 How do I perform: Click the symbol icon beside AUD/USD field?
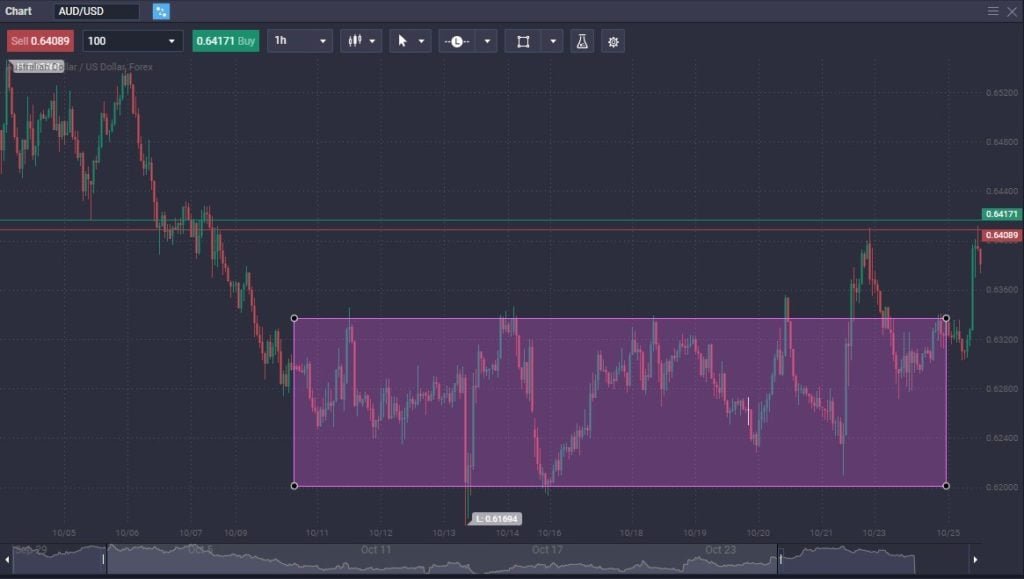(159, 11)
